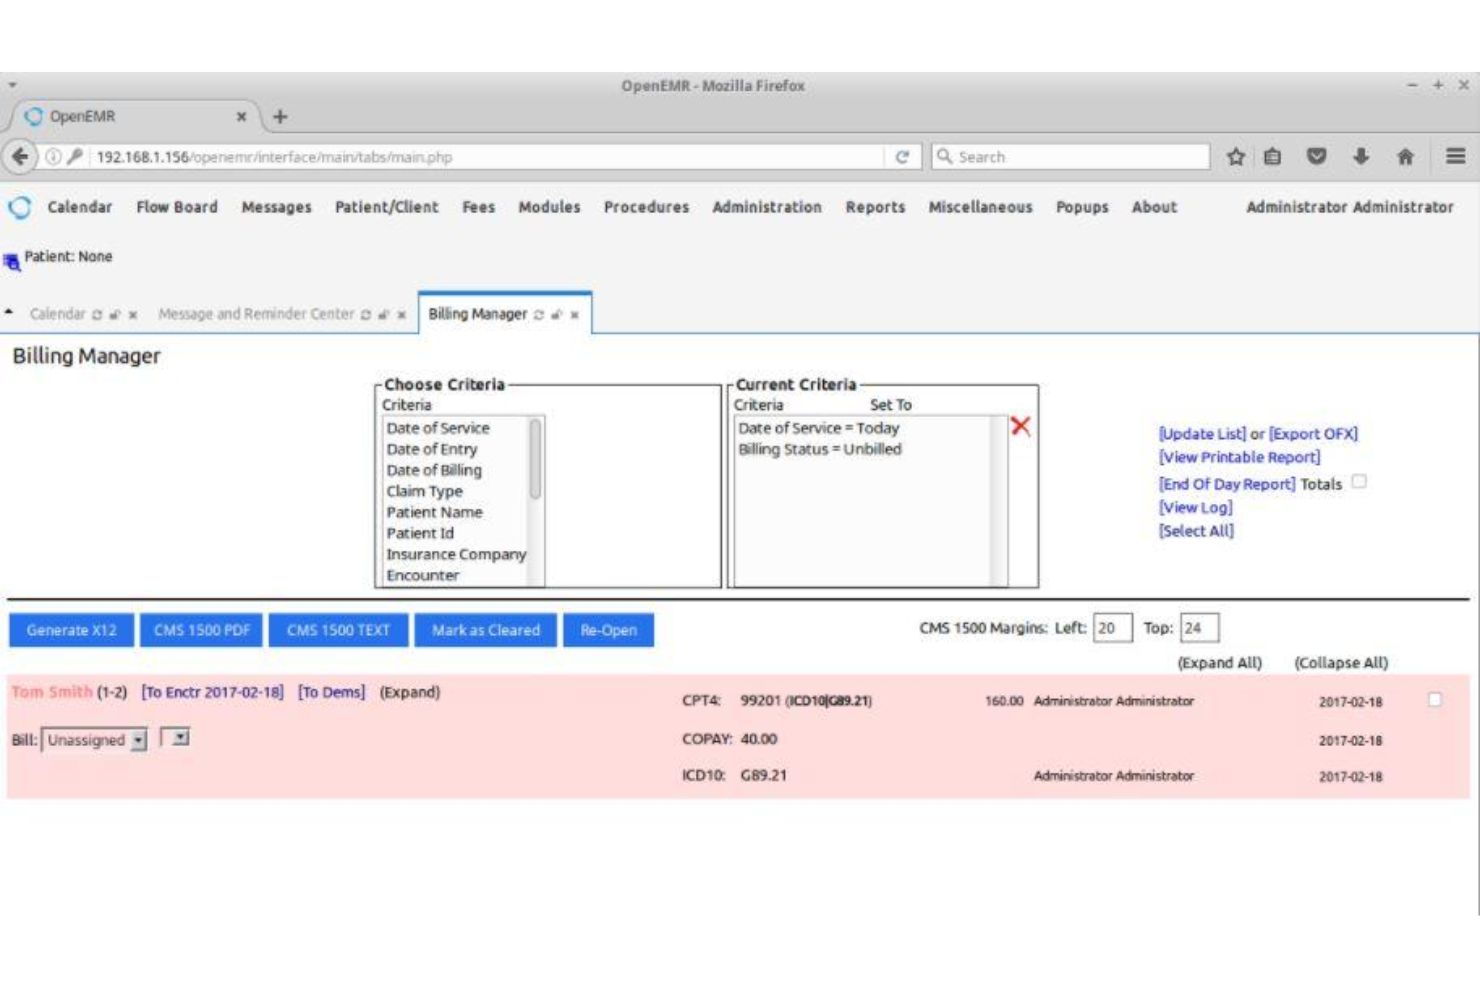
Task: Open View Log link
Action: [x=1197, y=507]
